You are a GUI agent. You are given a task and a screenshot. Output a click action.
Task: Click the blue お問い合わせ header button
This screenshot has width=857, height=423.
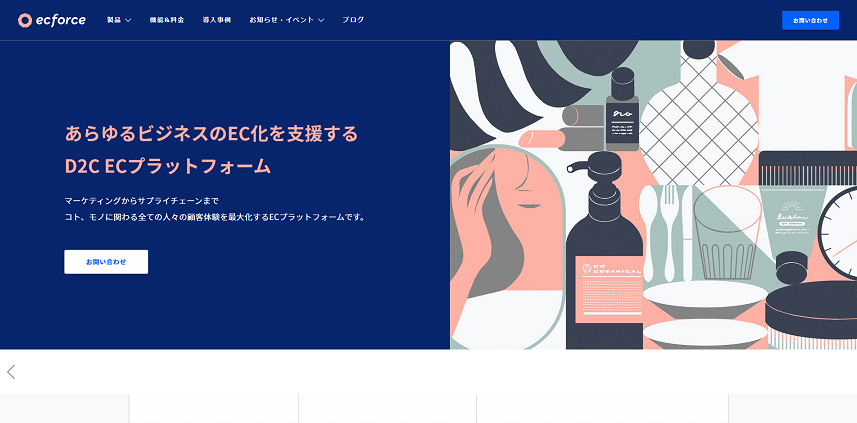810,20
